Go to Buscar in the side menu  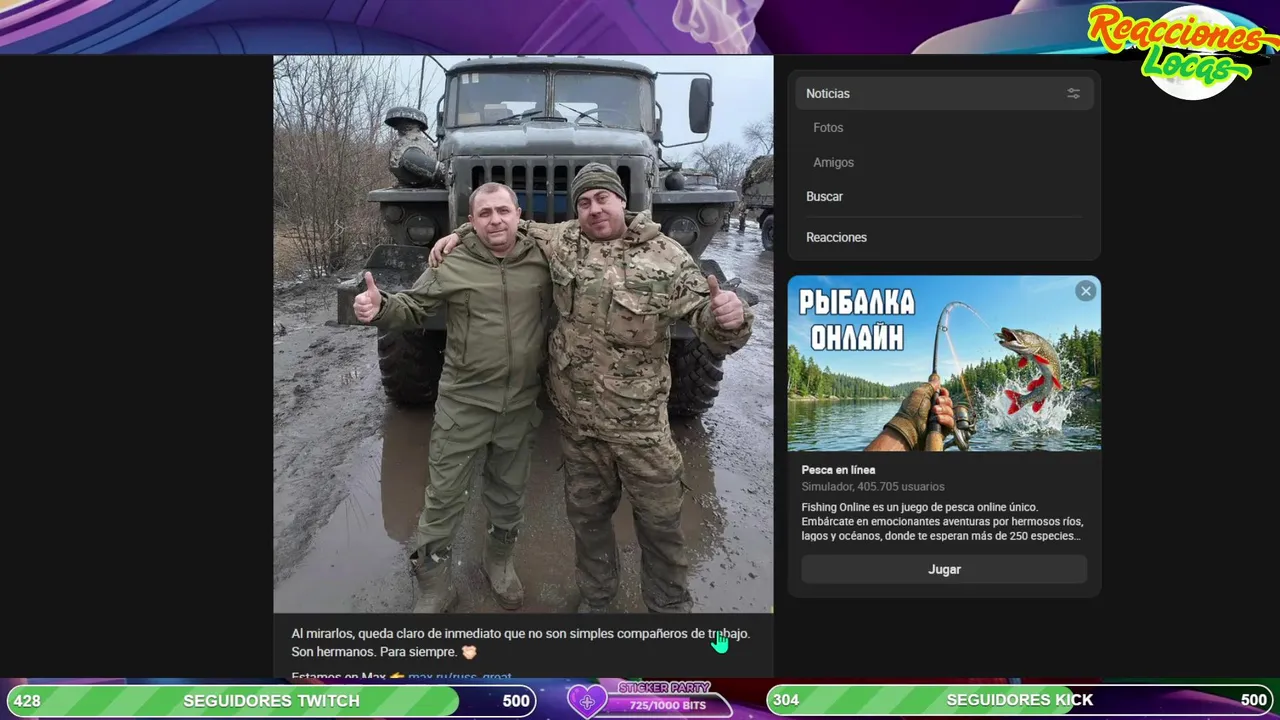pyautogui.click(x=824, y=197)
